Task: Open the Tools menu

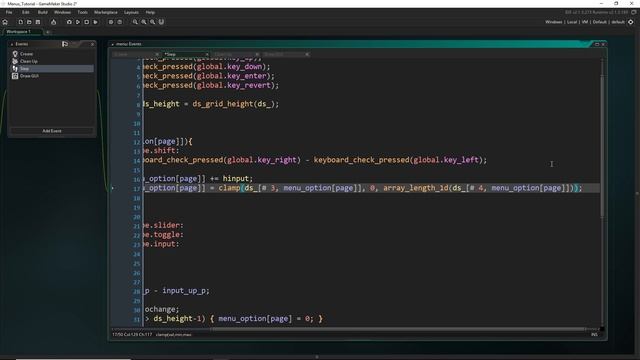Action: pos(82,12)
